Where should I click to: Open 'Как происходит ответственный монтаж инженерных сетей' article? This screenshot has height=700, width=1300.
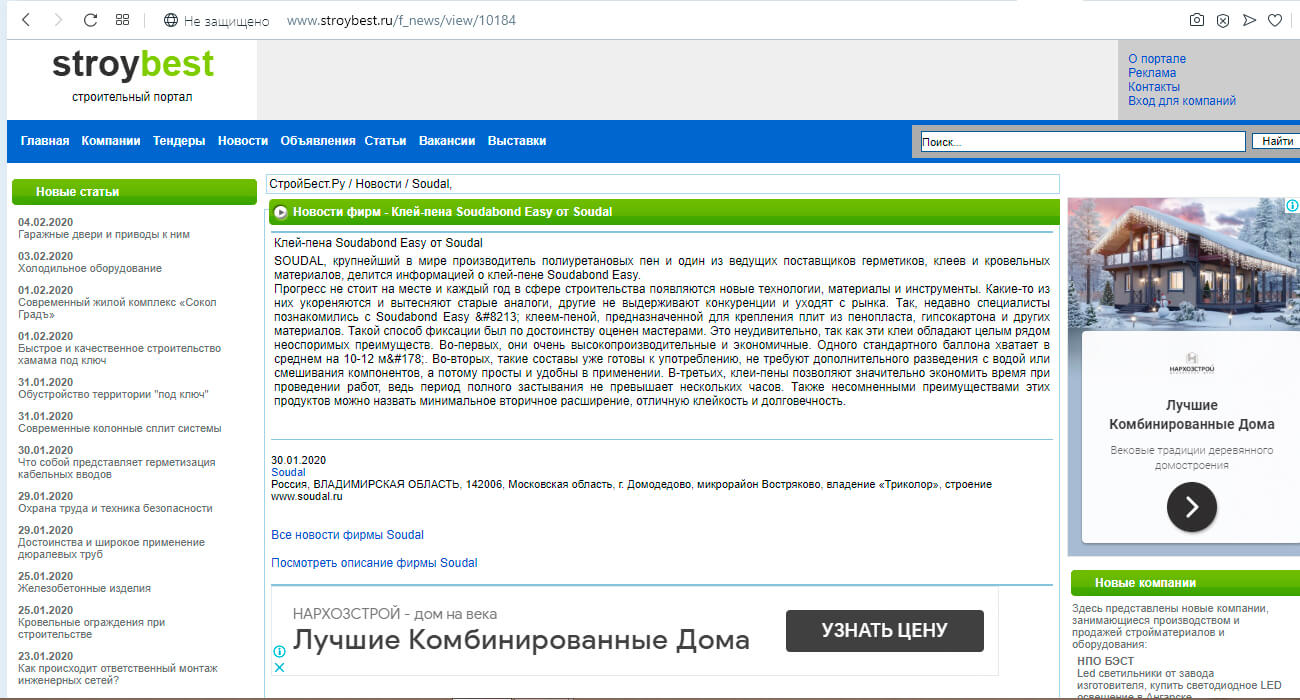117,674
